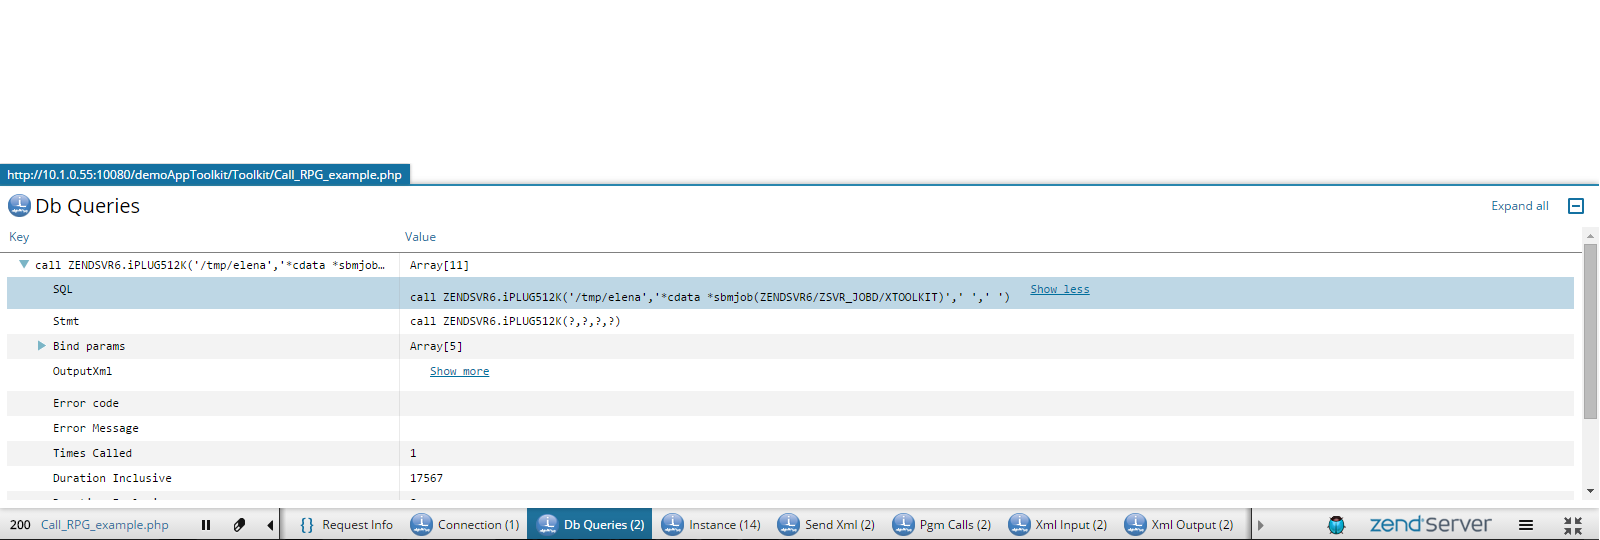Click the Array[11] value
This screenshot has width=1600, height=540.
coord(439,266)
